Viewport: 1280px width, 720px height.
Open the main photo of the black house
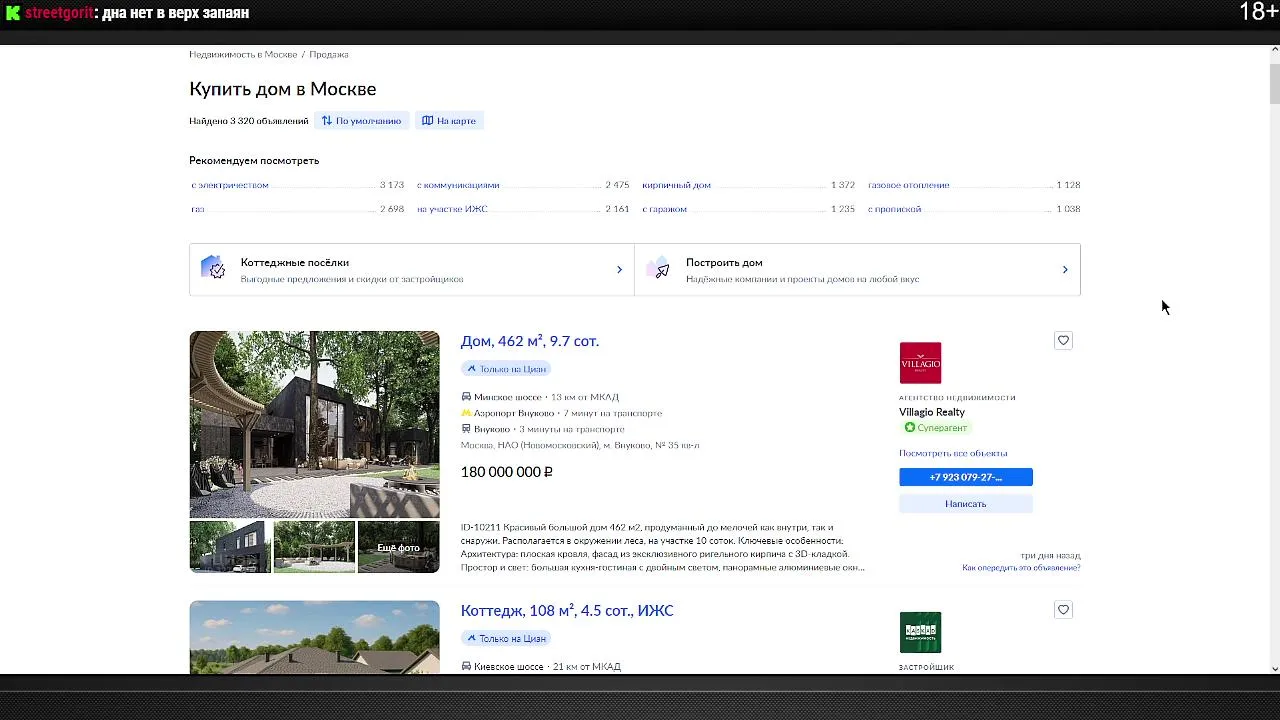[314, 424]
